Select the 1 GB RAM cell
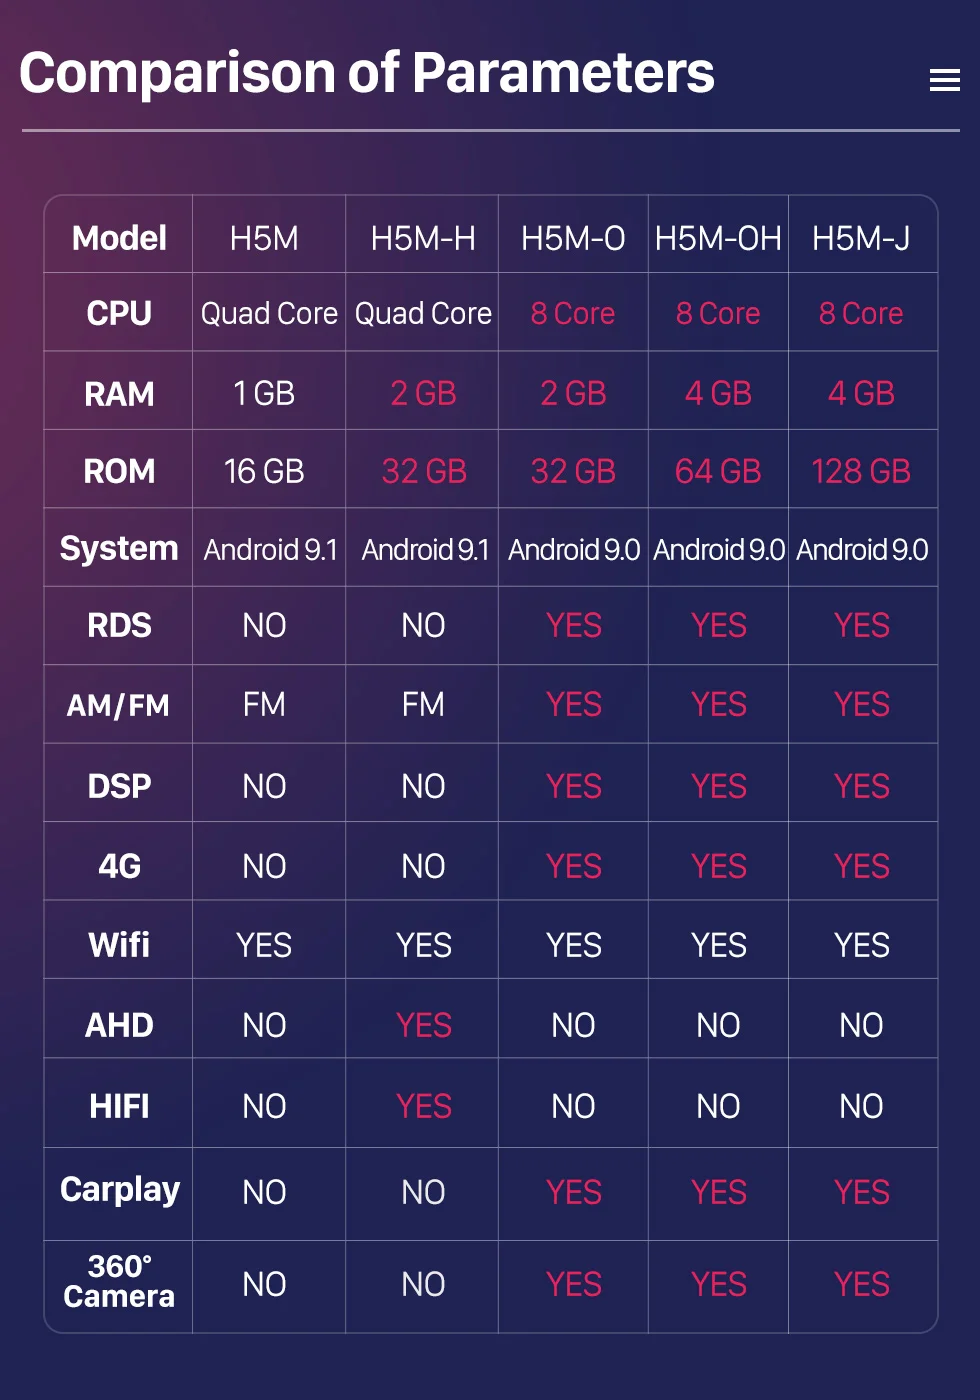This screenshot has width=980, height=1400. point(264,394)
